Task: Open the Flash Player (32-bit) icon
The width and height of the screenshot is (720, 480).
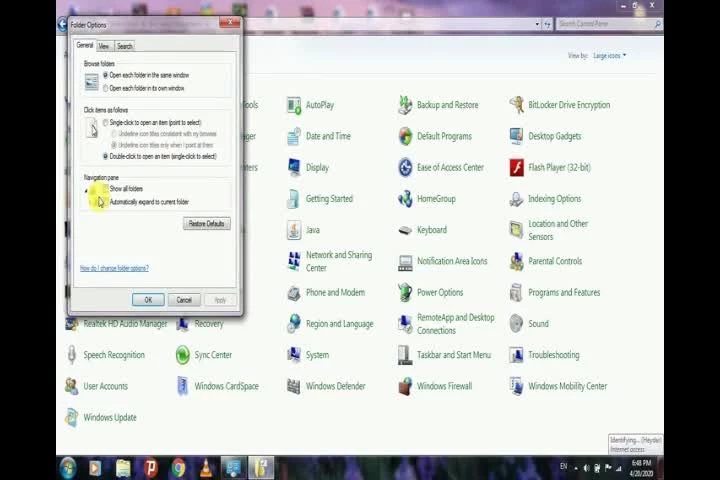Action: [x=517, y=167]
